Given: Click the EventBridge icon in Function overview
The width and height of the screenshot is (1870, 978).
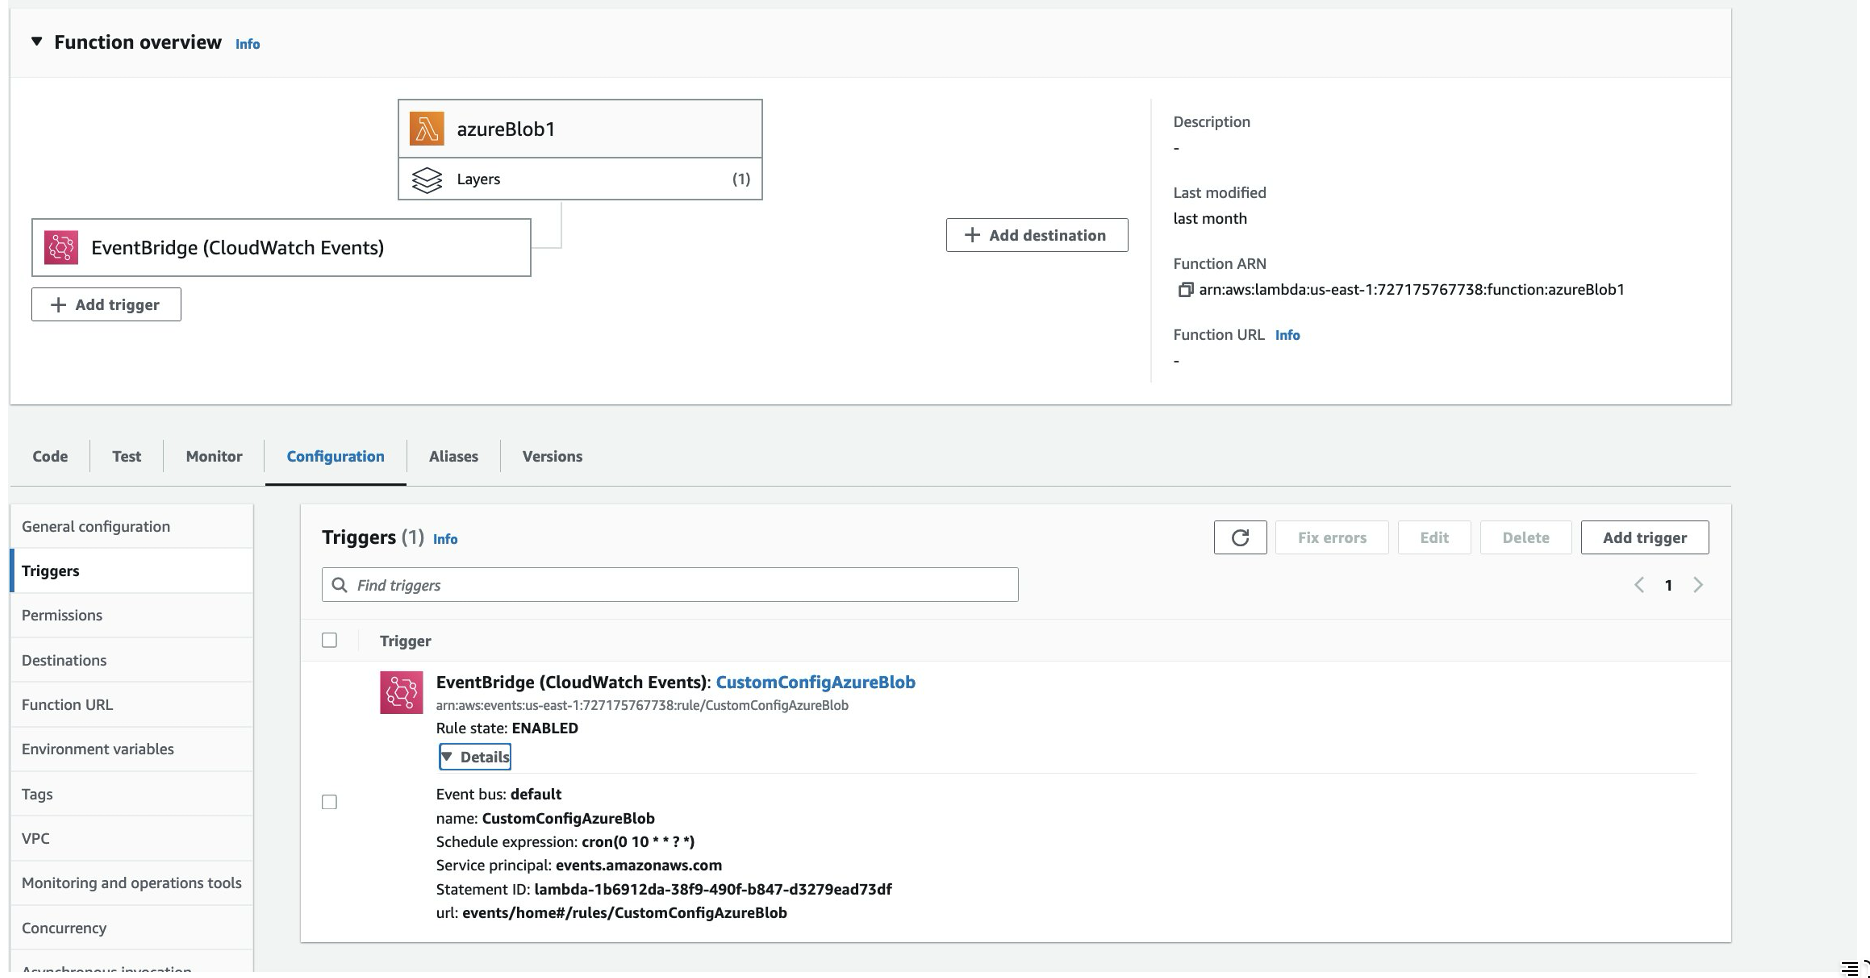Looking at the screenshot, I should pos(60,246).
